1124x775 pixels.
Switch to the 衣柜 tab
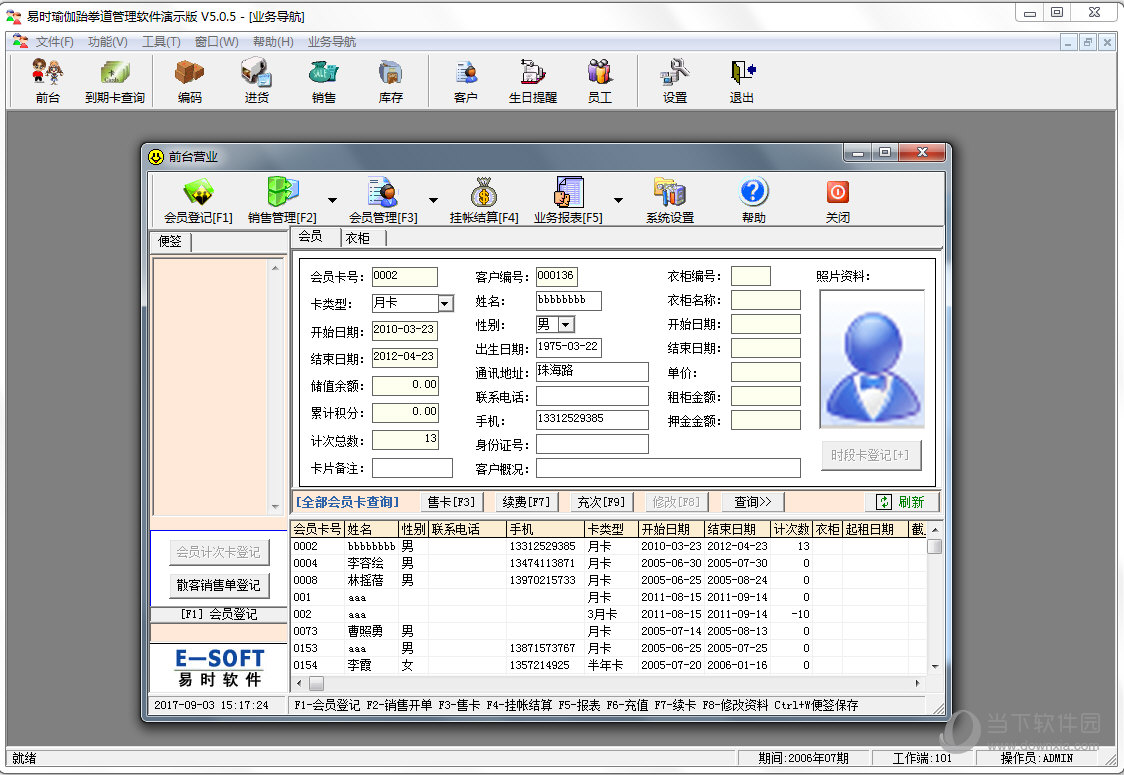pyautogui.click(x=358, y=238)
